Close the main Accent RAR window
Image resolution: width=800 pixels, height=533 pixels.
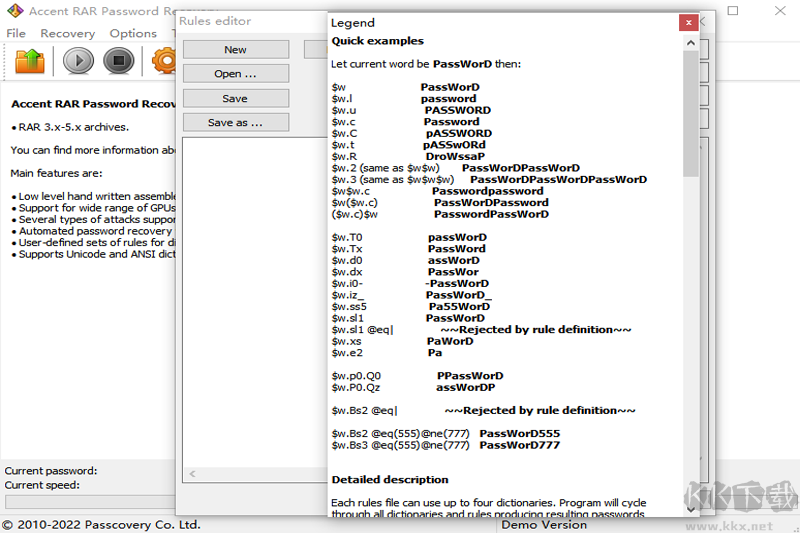tap(778, 11)
